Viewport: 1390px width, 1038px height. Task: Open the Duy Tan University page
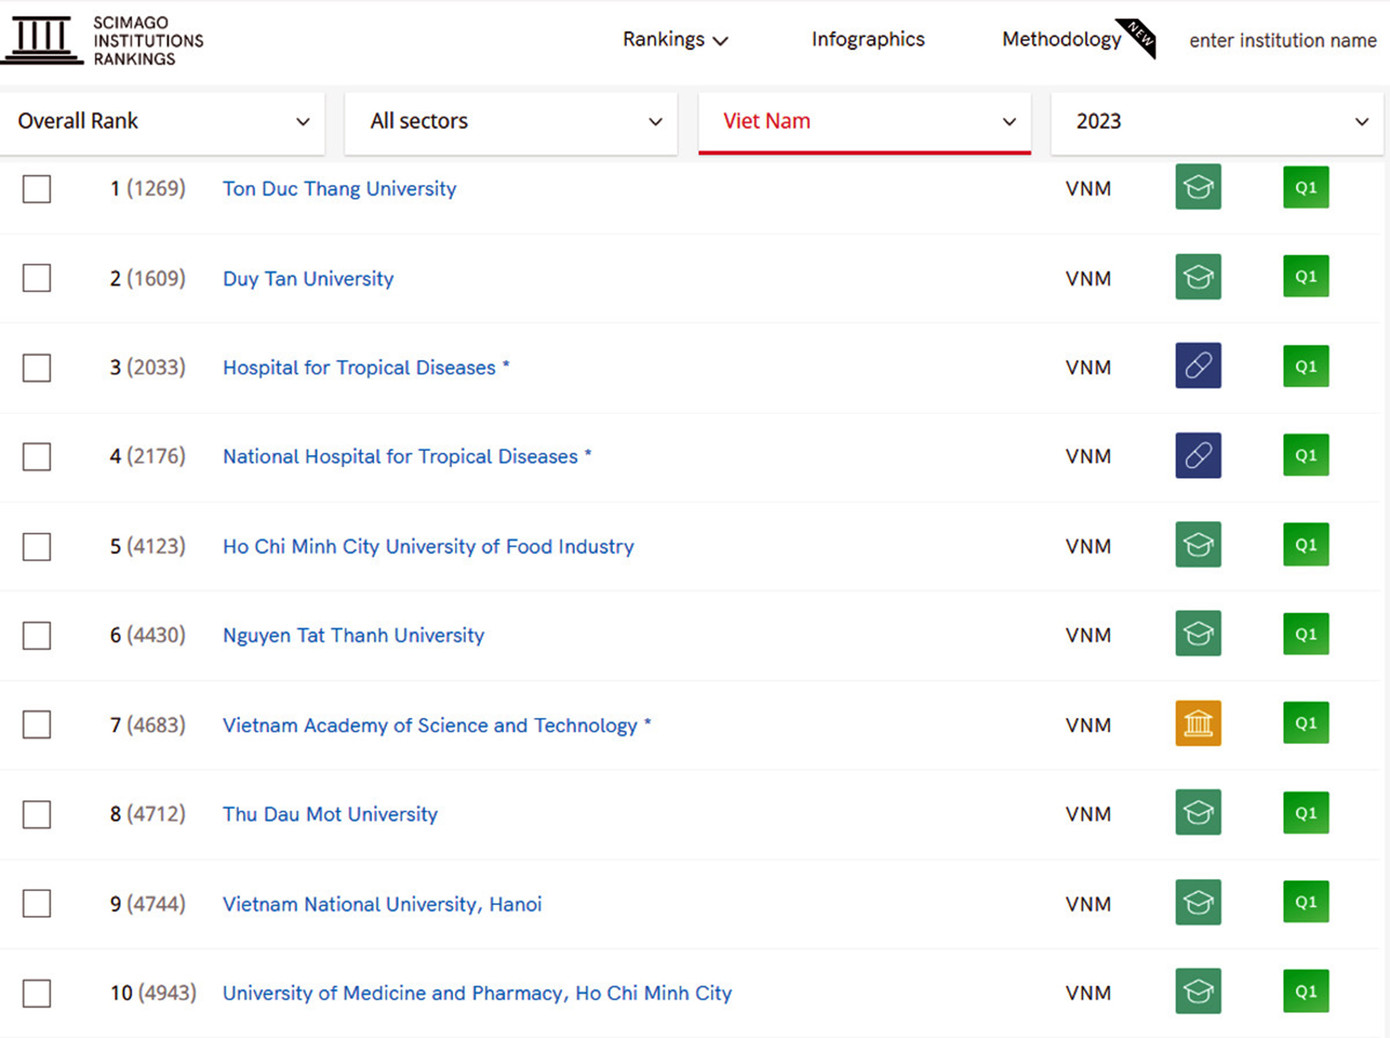pyautogui.click(x=308, y=279)
